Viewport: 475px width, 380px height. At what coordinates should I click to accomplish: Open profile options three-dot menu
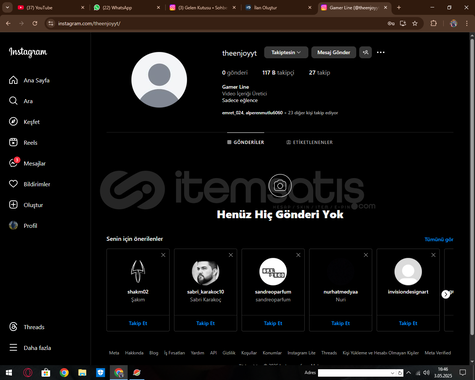(x=381, y=52)
